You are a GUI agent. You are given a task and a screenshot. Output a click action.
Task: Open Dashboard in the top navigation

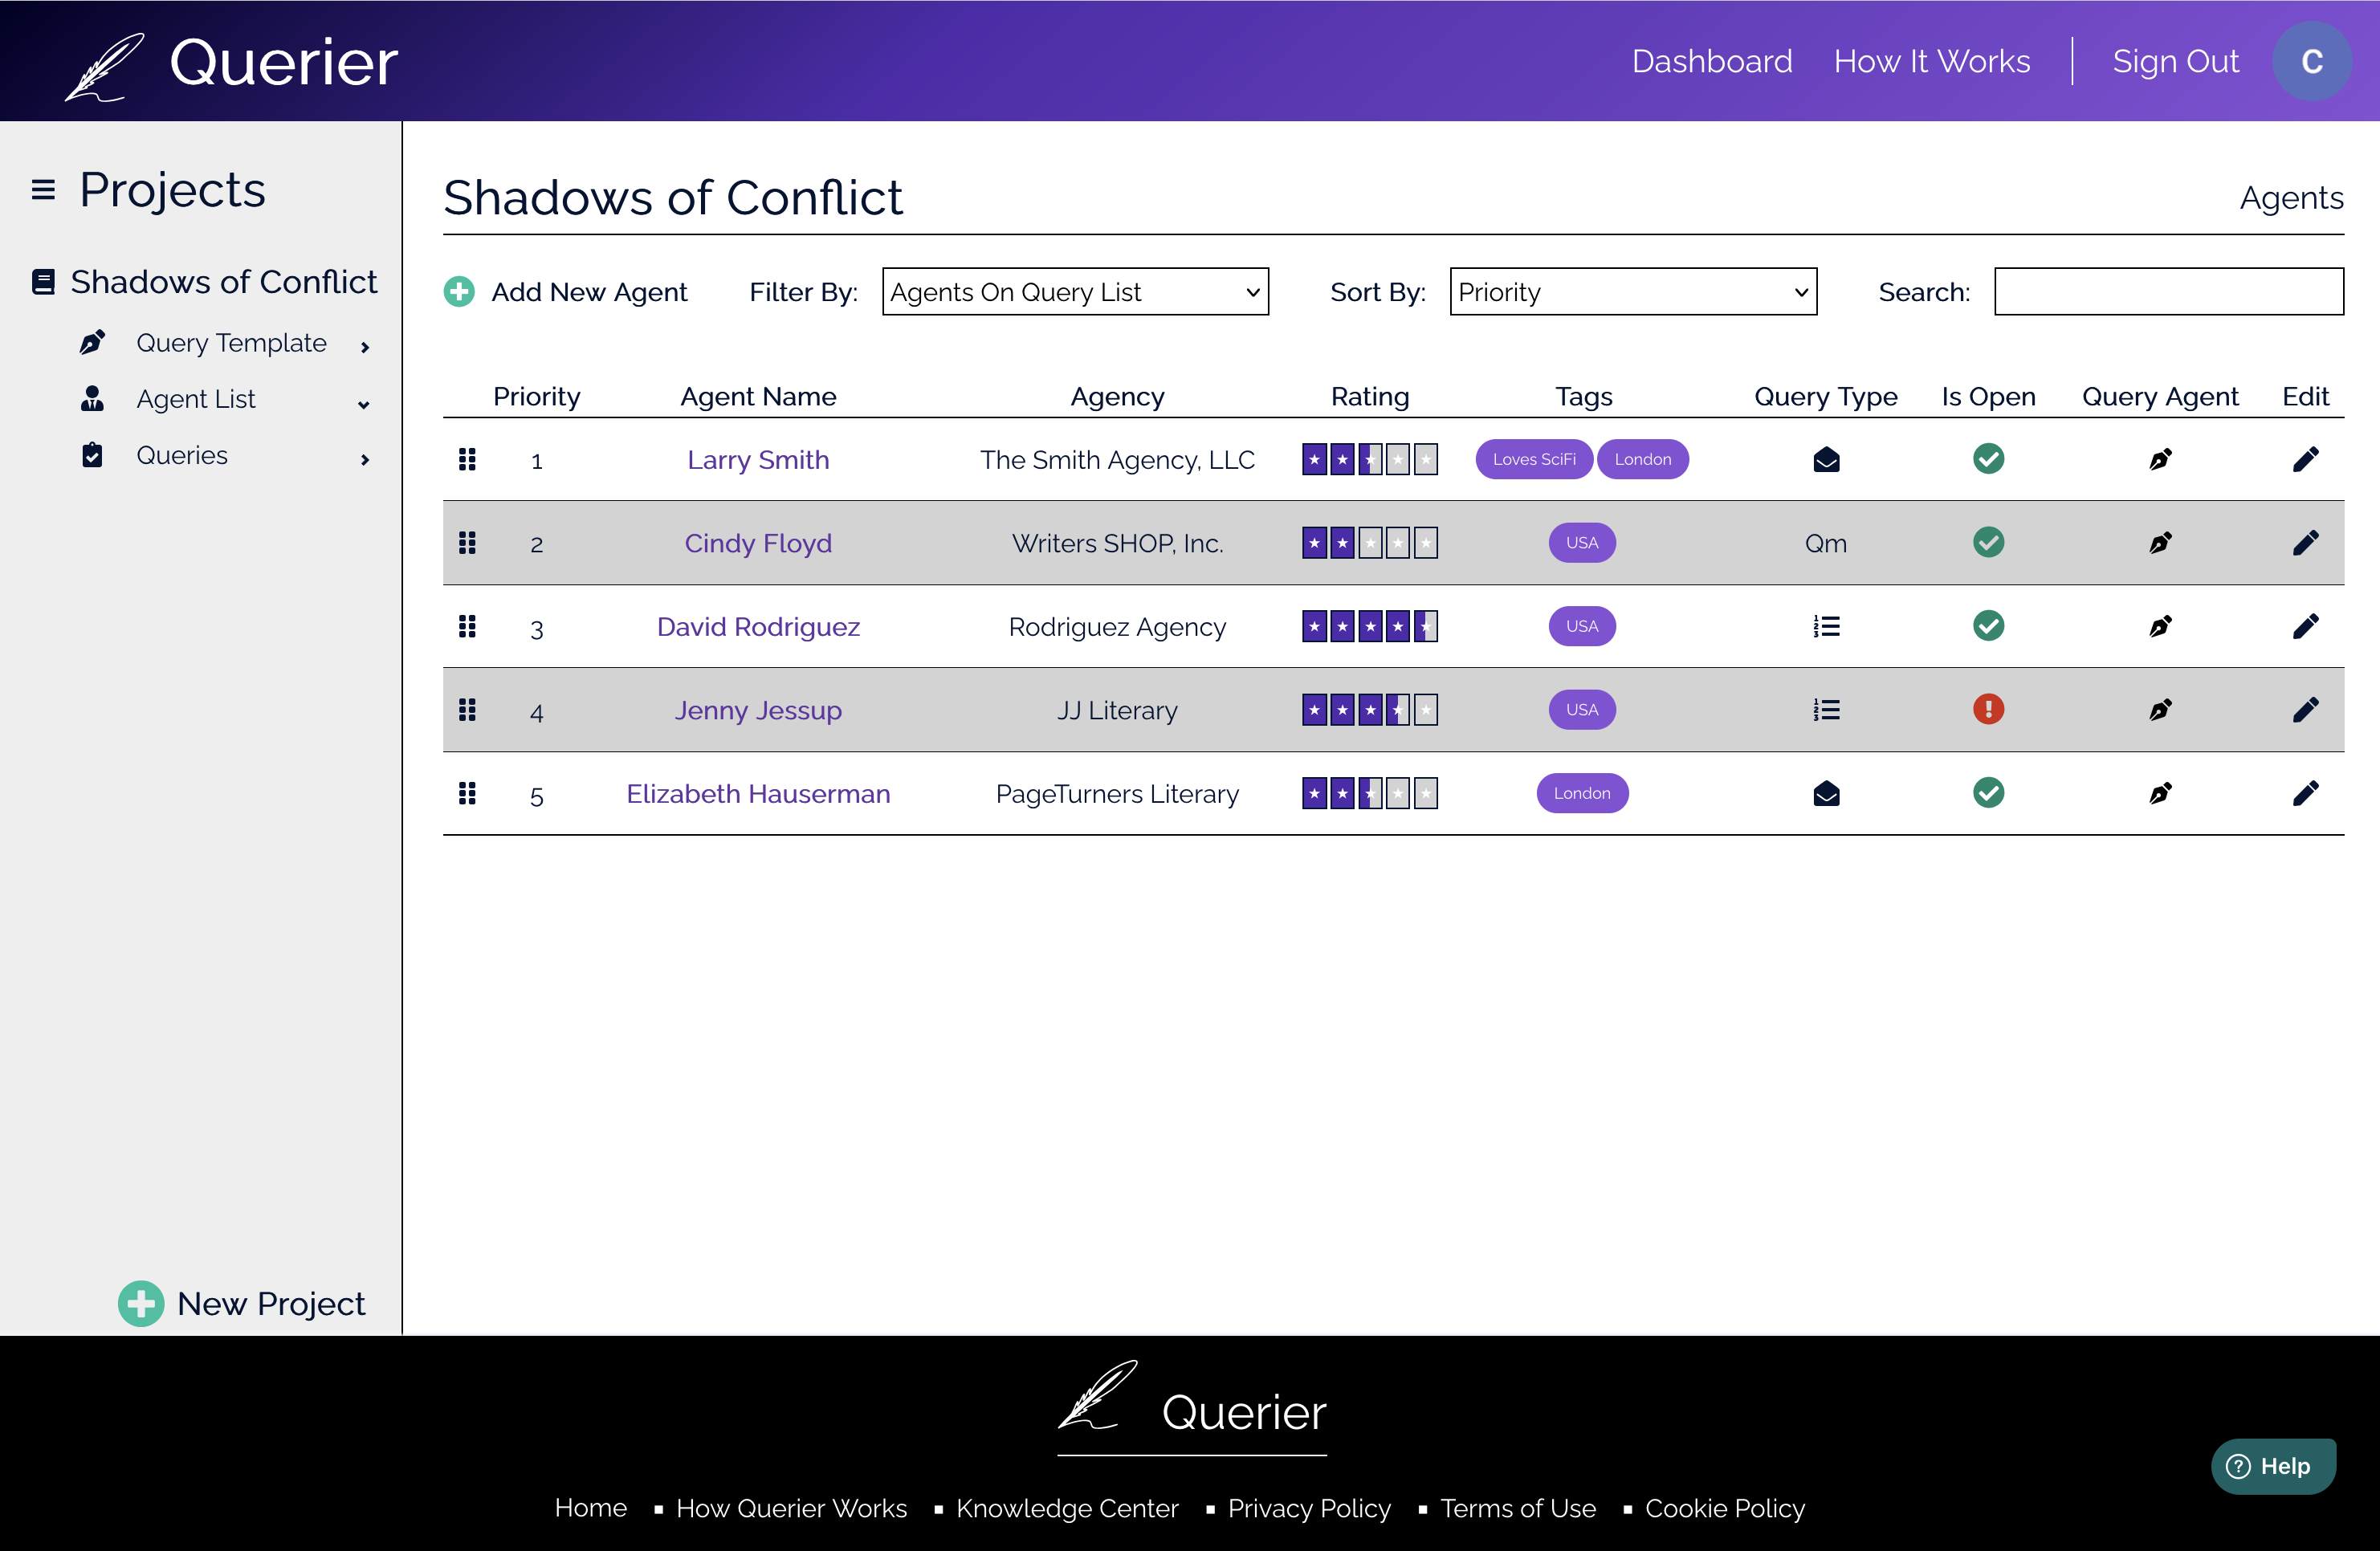coord(1712,62)
